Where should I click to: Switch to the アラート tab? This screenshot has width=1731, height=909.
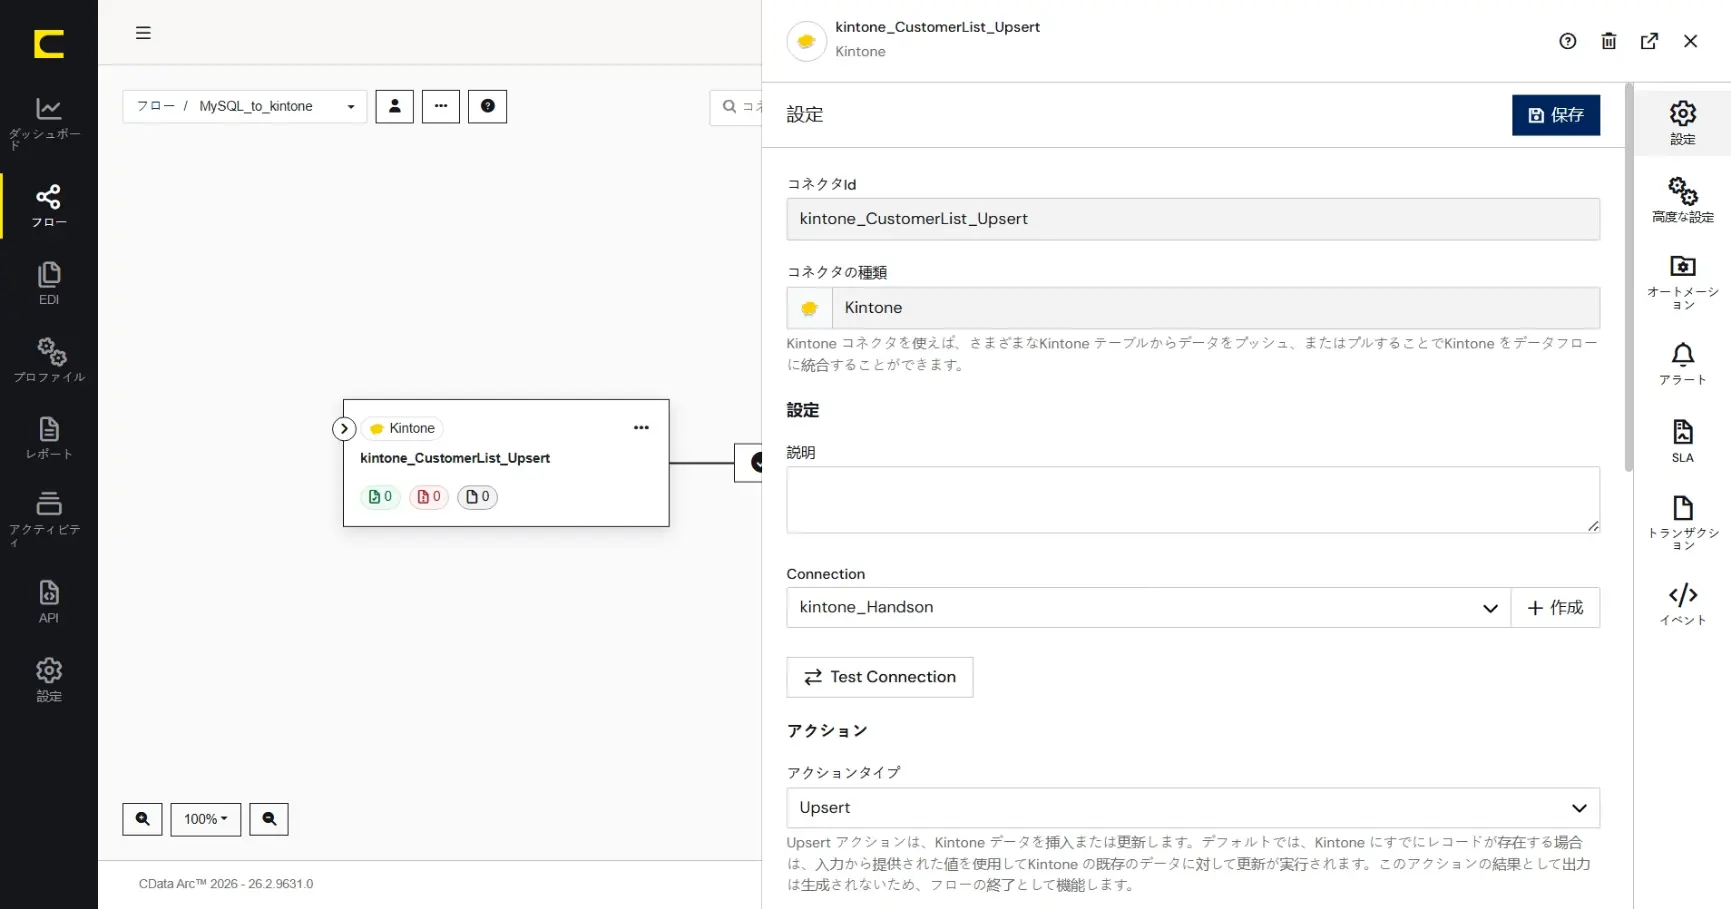[x=1683, y=364]
